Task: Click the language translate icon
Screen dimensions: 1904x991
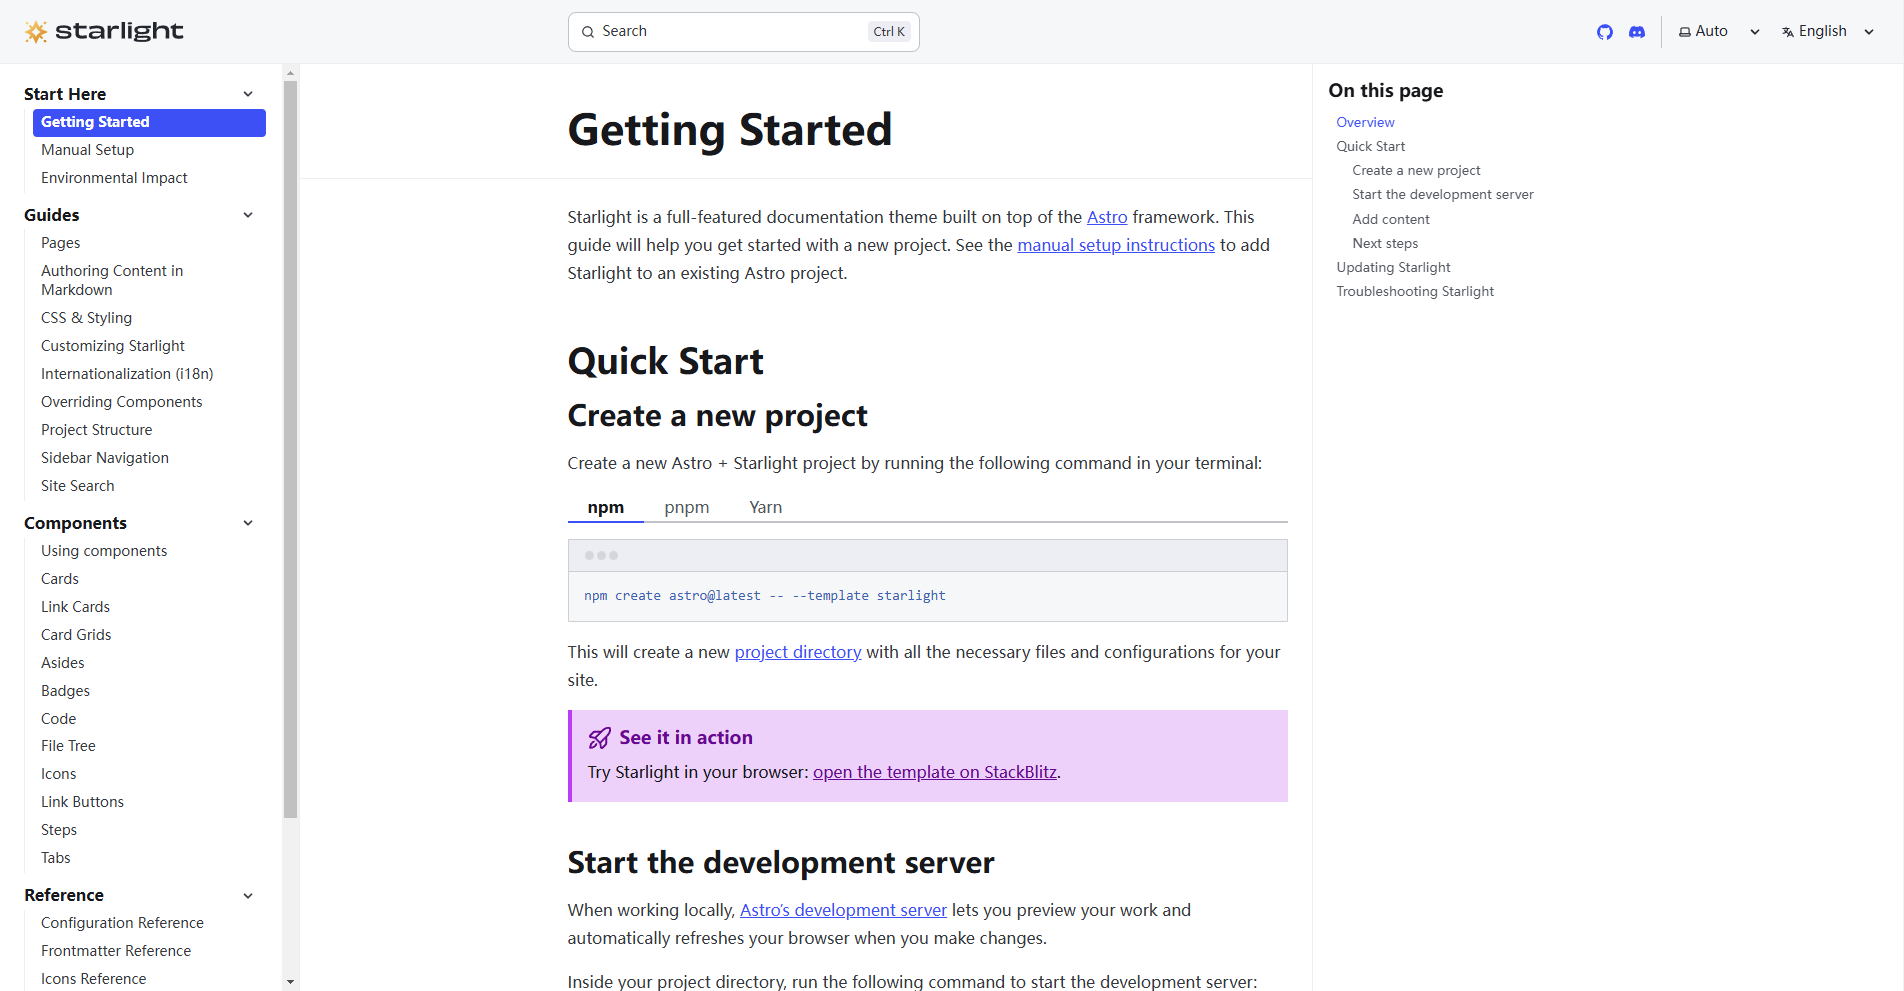Action: [1788, 32]
